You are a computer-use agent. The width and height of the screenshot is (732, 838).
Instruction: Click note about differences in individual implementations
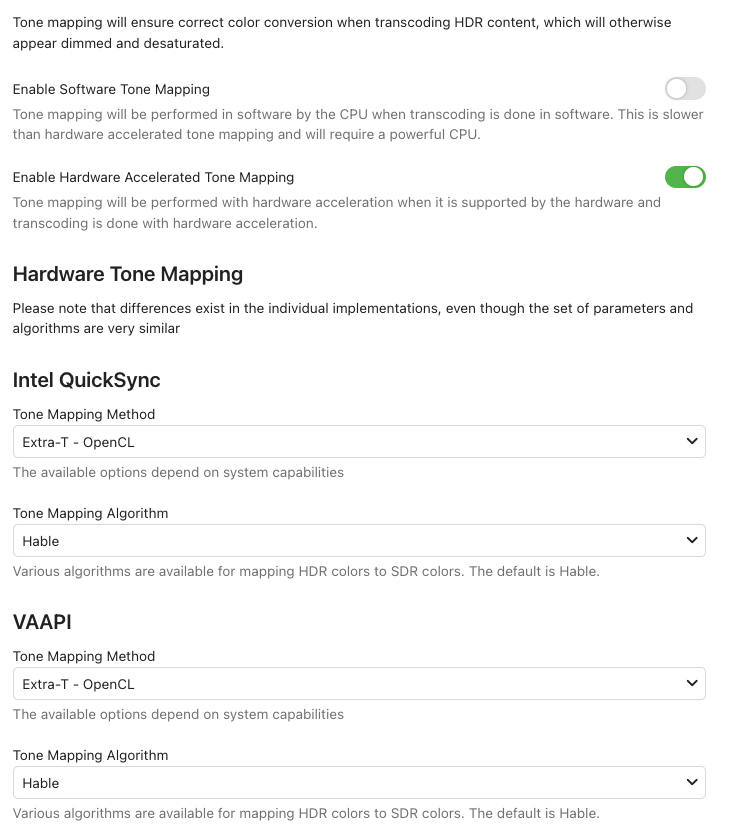[353, 318]
